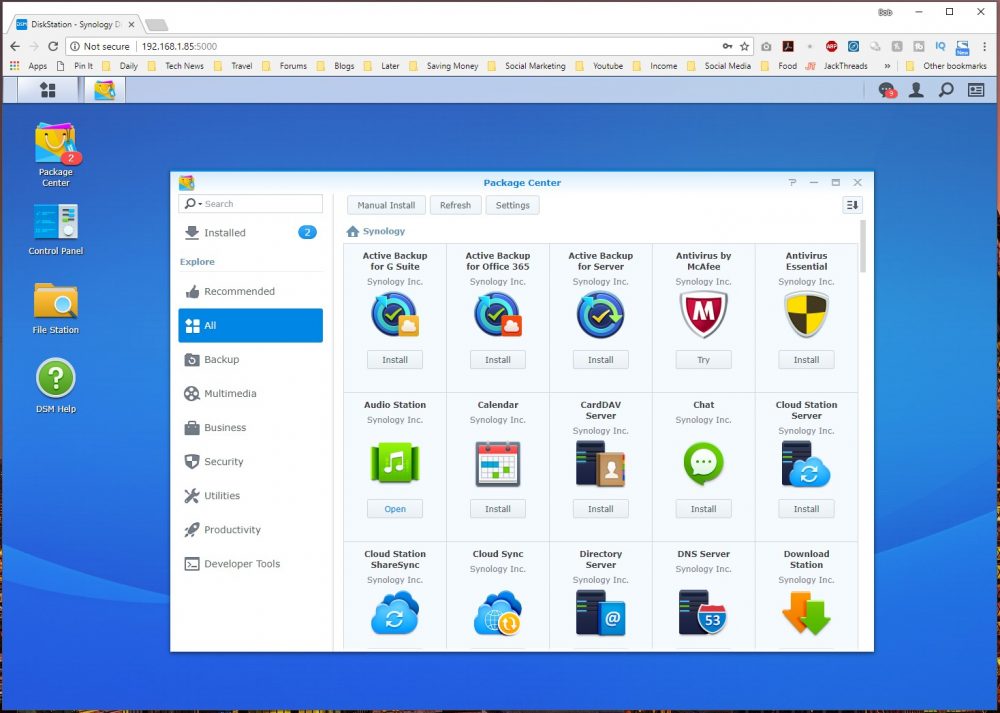This screenshot has width=1000, height=713.
Task: Click the package list vertical scrollbar
Action: pos(863,246)
